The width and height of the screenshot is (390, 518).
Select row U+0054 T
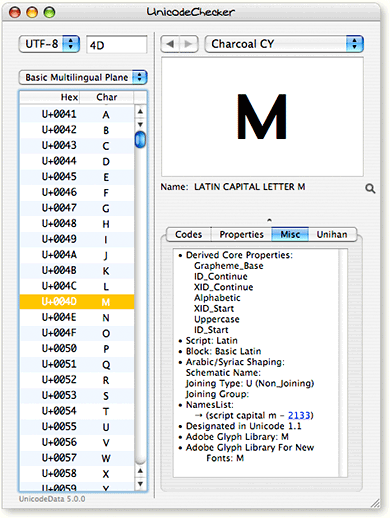77,411
